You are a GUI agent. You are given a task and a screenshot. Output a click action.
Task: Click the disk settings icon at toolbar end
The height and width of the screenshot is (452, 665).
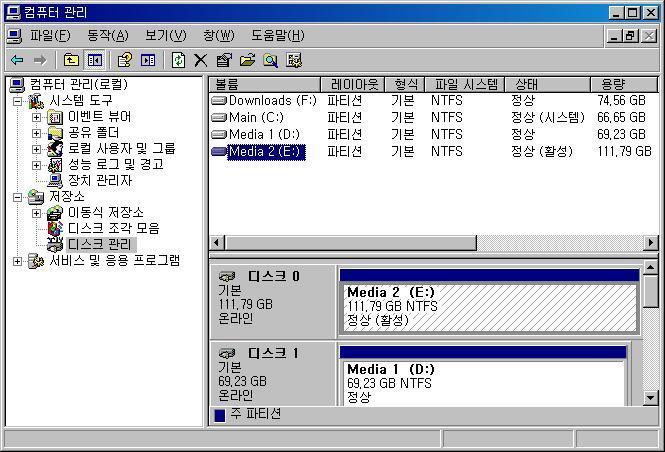click(293, 60)
